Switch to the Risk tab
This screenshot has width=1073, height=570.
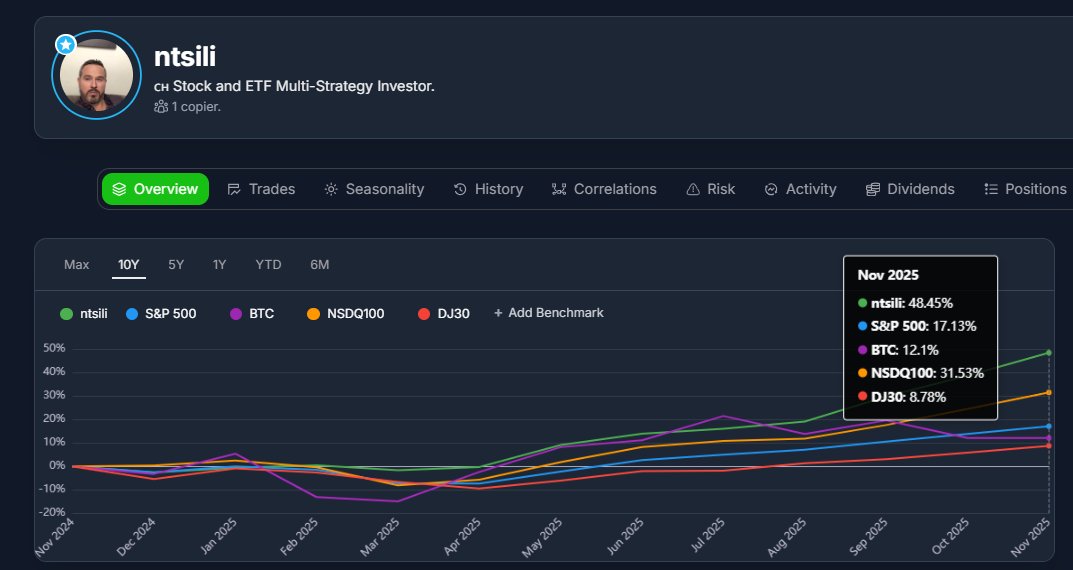coord(711,189)
